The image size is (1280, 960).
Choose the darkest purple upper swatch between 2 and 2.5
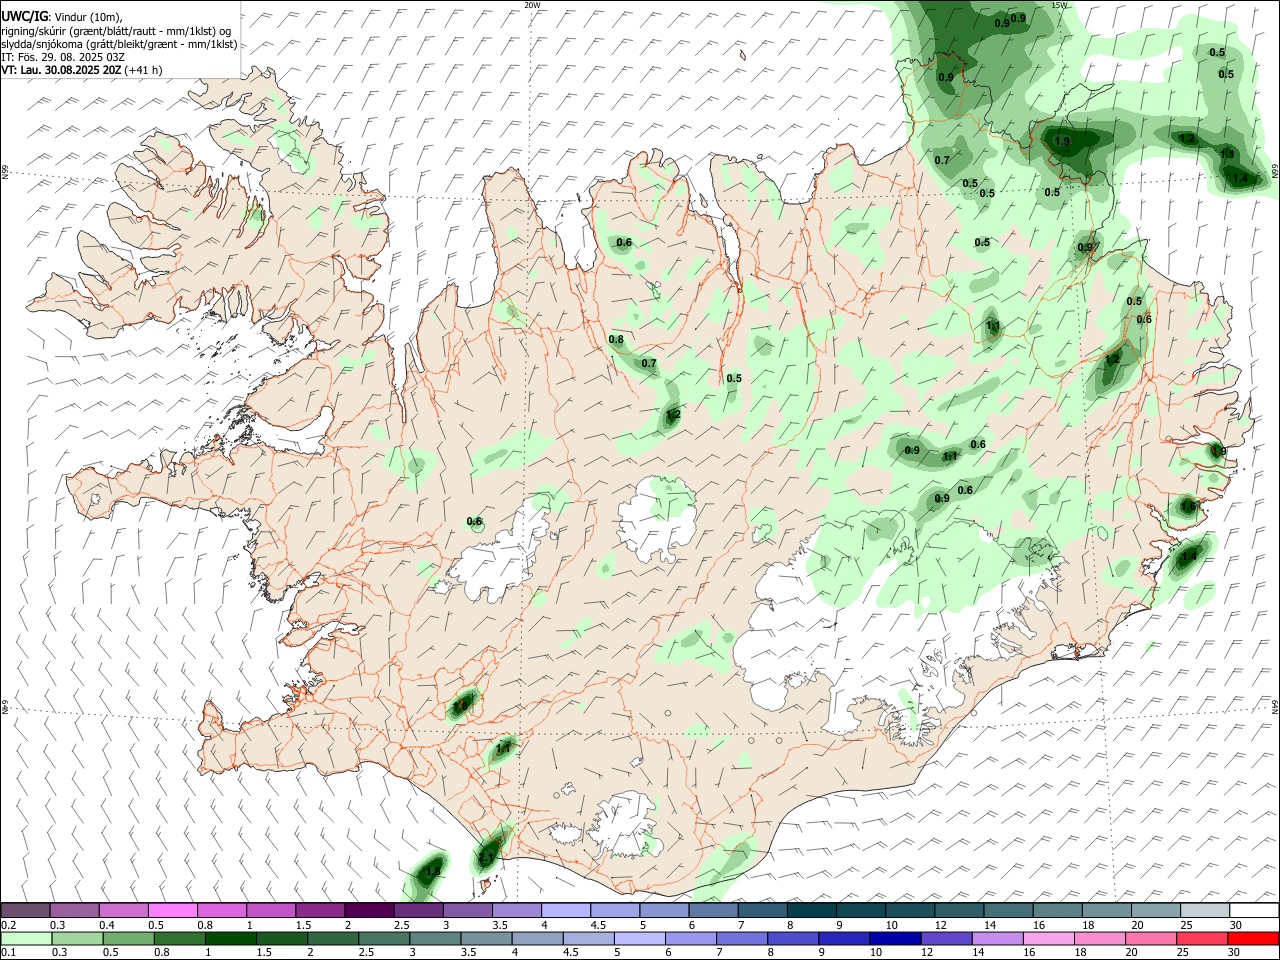369,911
